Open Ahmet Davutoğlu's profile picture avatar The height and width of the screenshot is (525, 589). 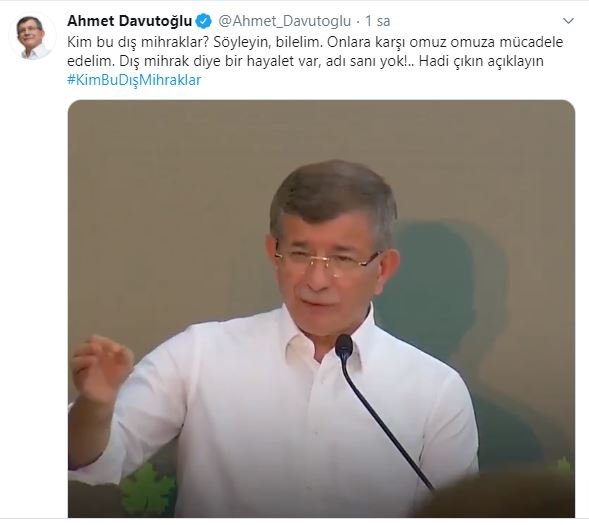pos(32,36)
